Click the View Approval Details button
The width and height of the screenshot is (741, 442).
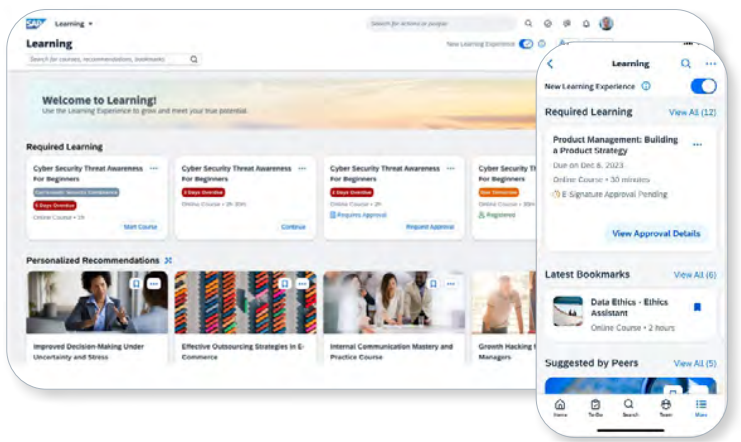coord(656,234)
